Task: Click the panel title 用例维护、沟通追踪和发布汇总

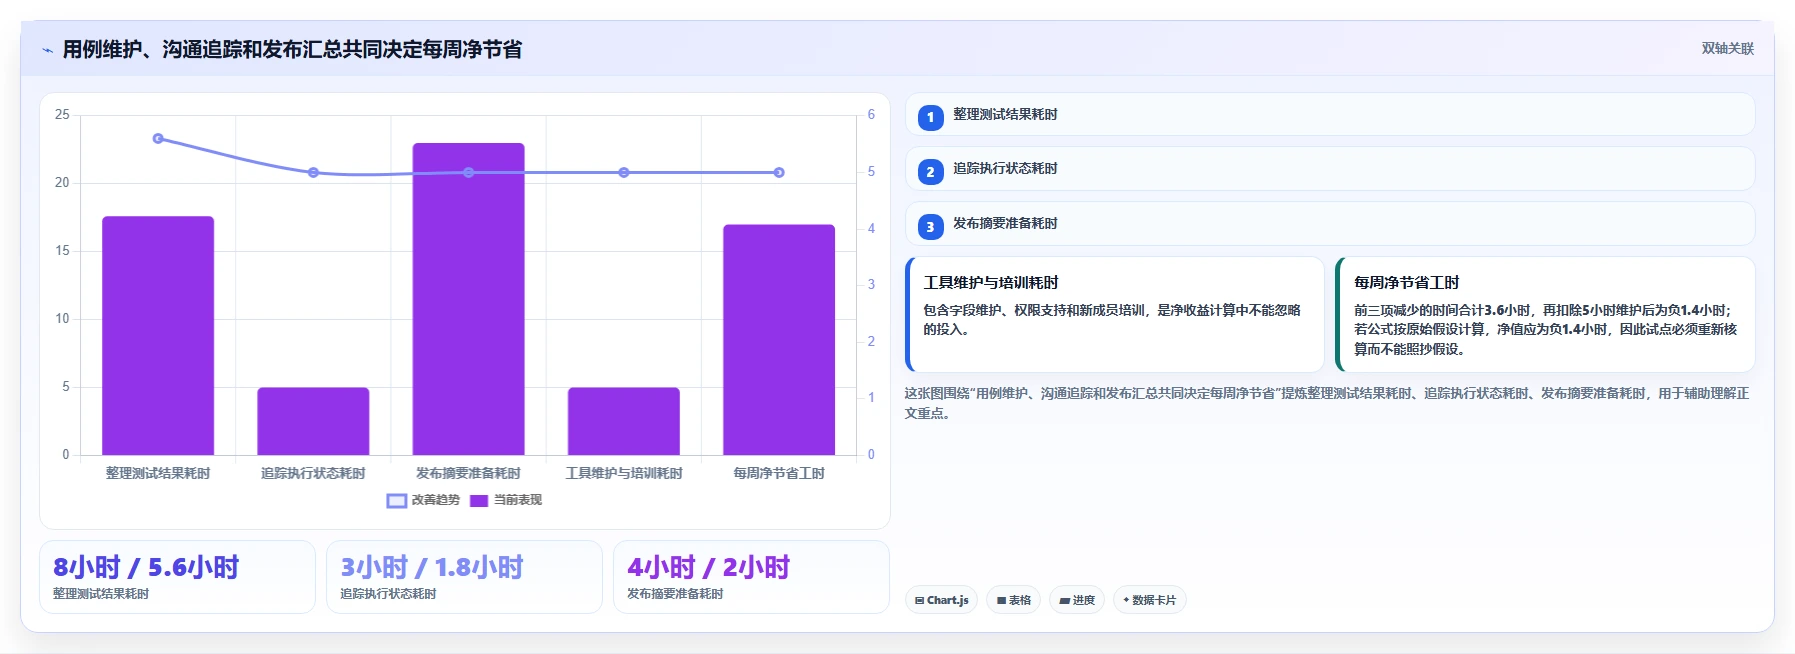Action: point(292,49)
